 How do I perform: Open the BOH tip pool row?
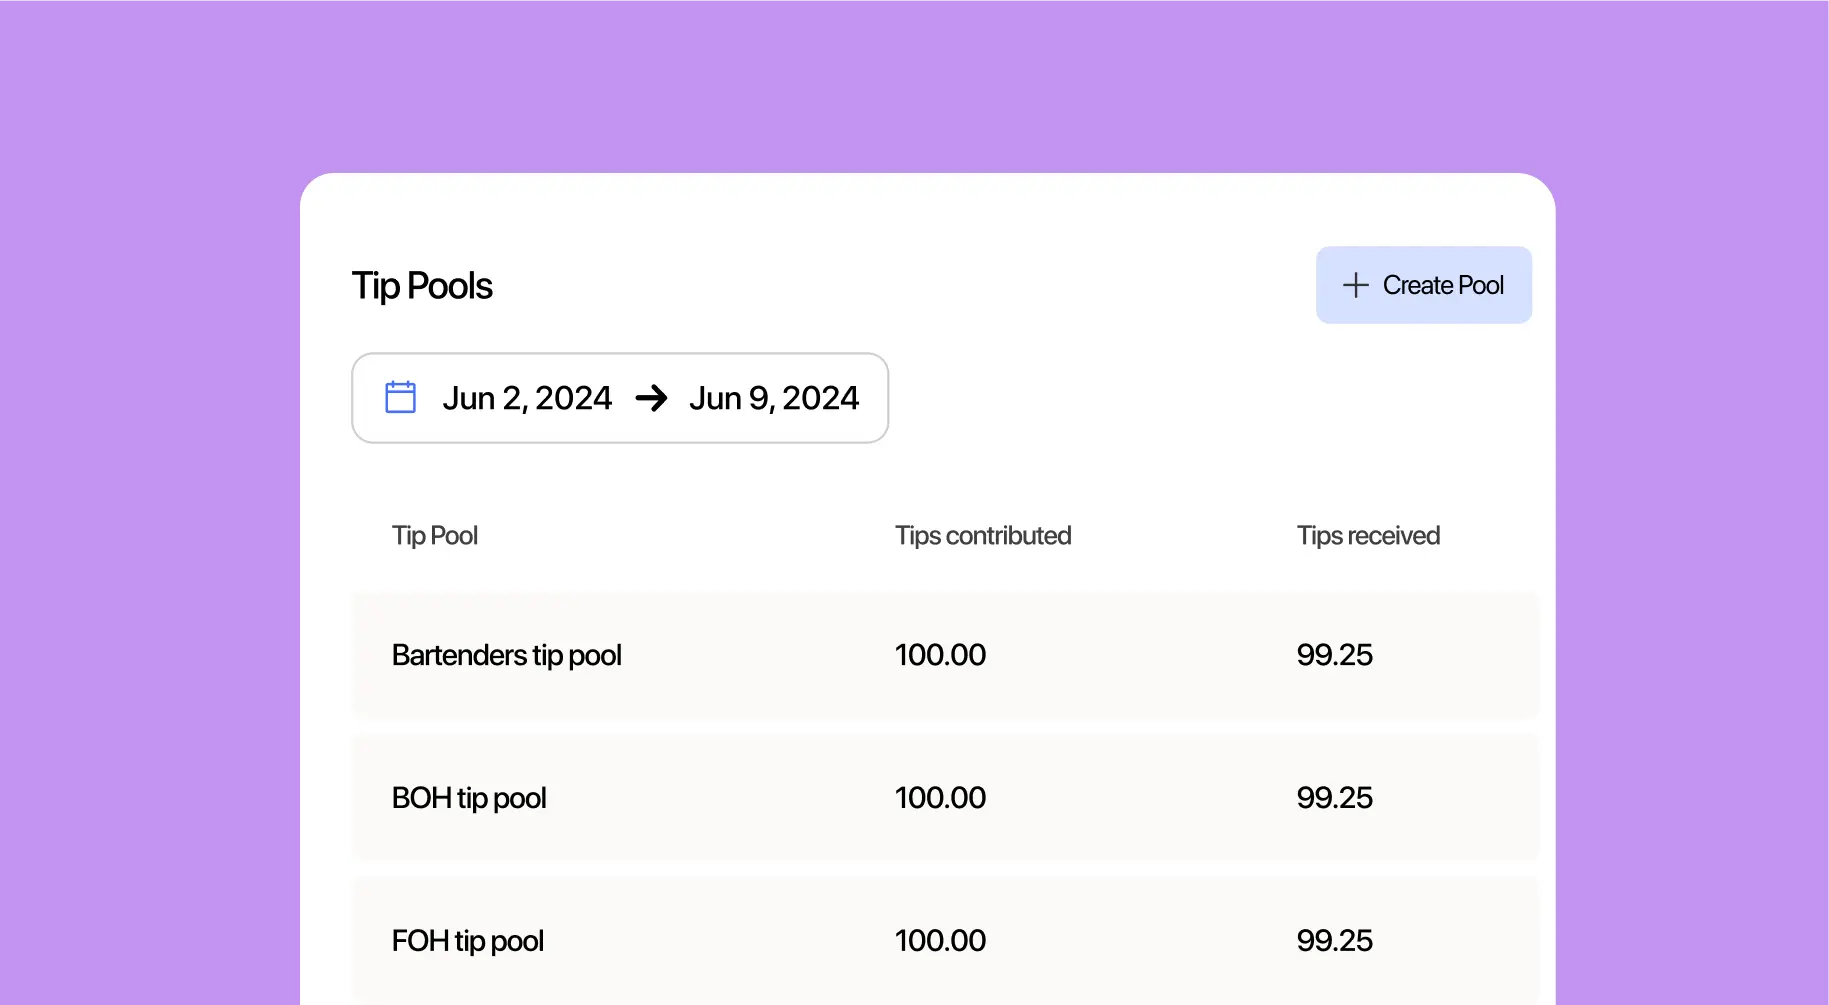945,798
